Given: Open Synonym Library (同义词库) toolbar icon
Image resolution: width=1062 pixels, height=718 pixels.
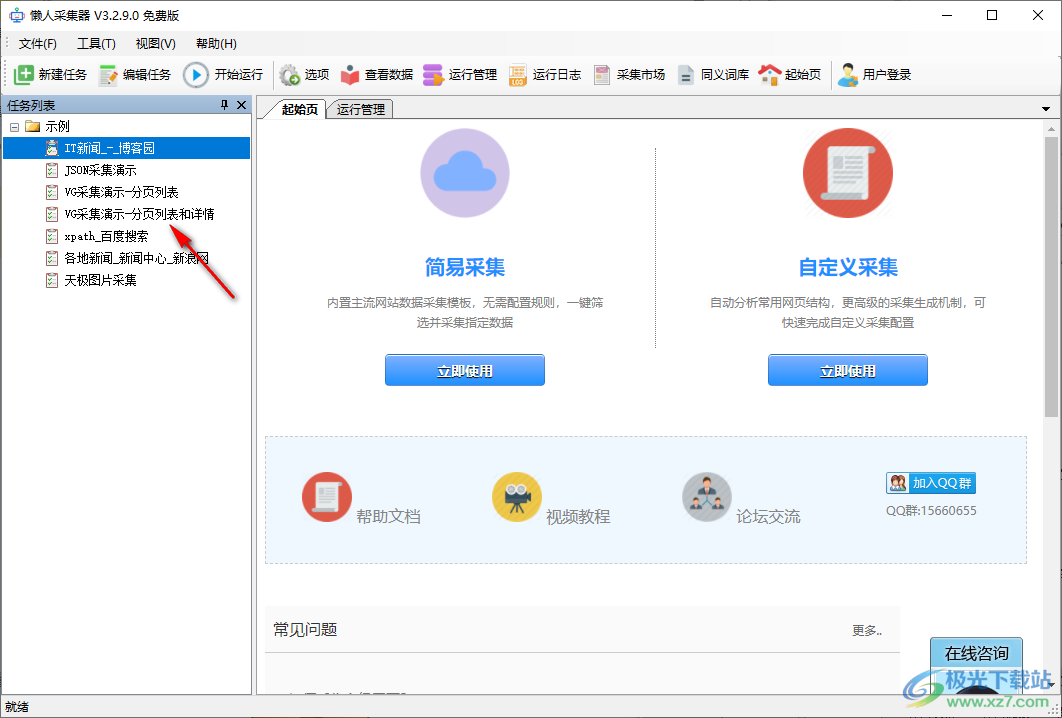Looking at the screenshot, I should 685,75.
